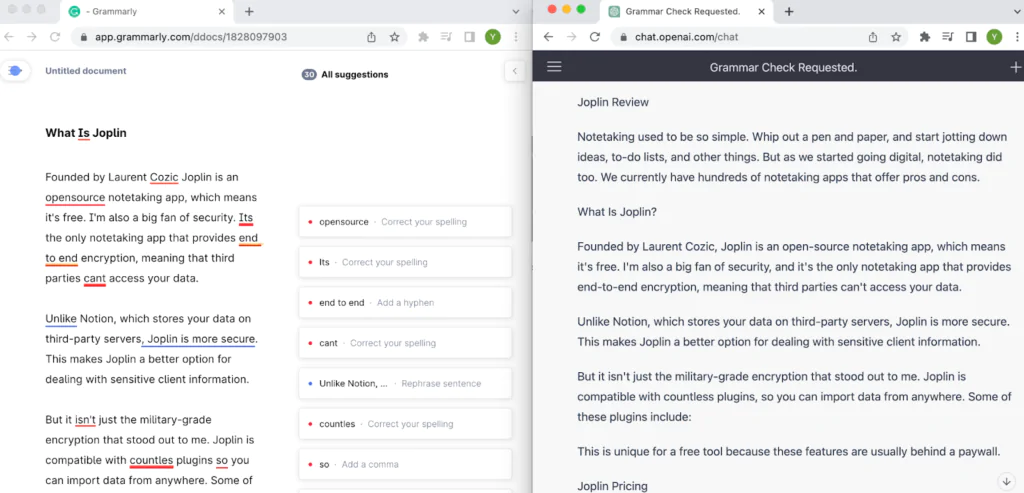Click underlined word 'countles' in the document
This screenshot has width=1024, height=493.
coord(151,460)
